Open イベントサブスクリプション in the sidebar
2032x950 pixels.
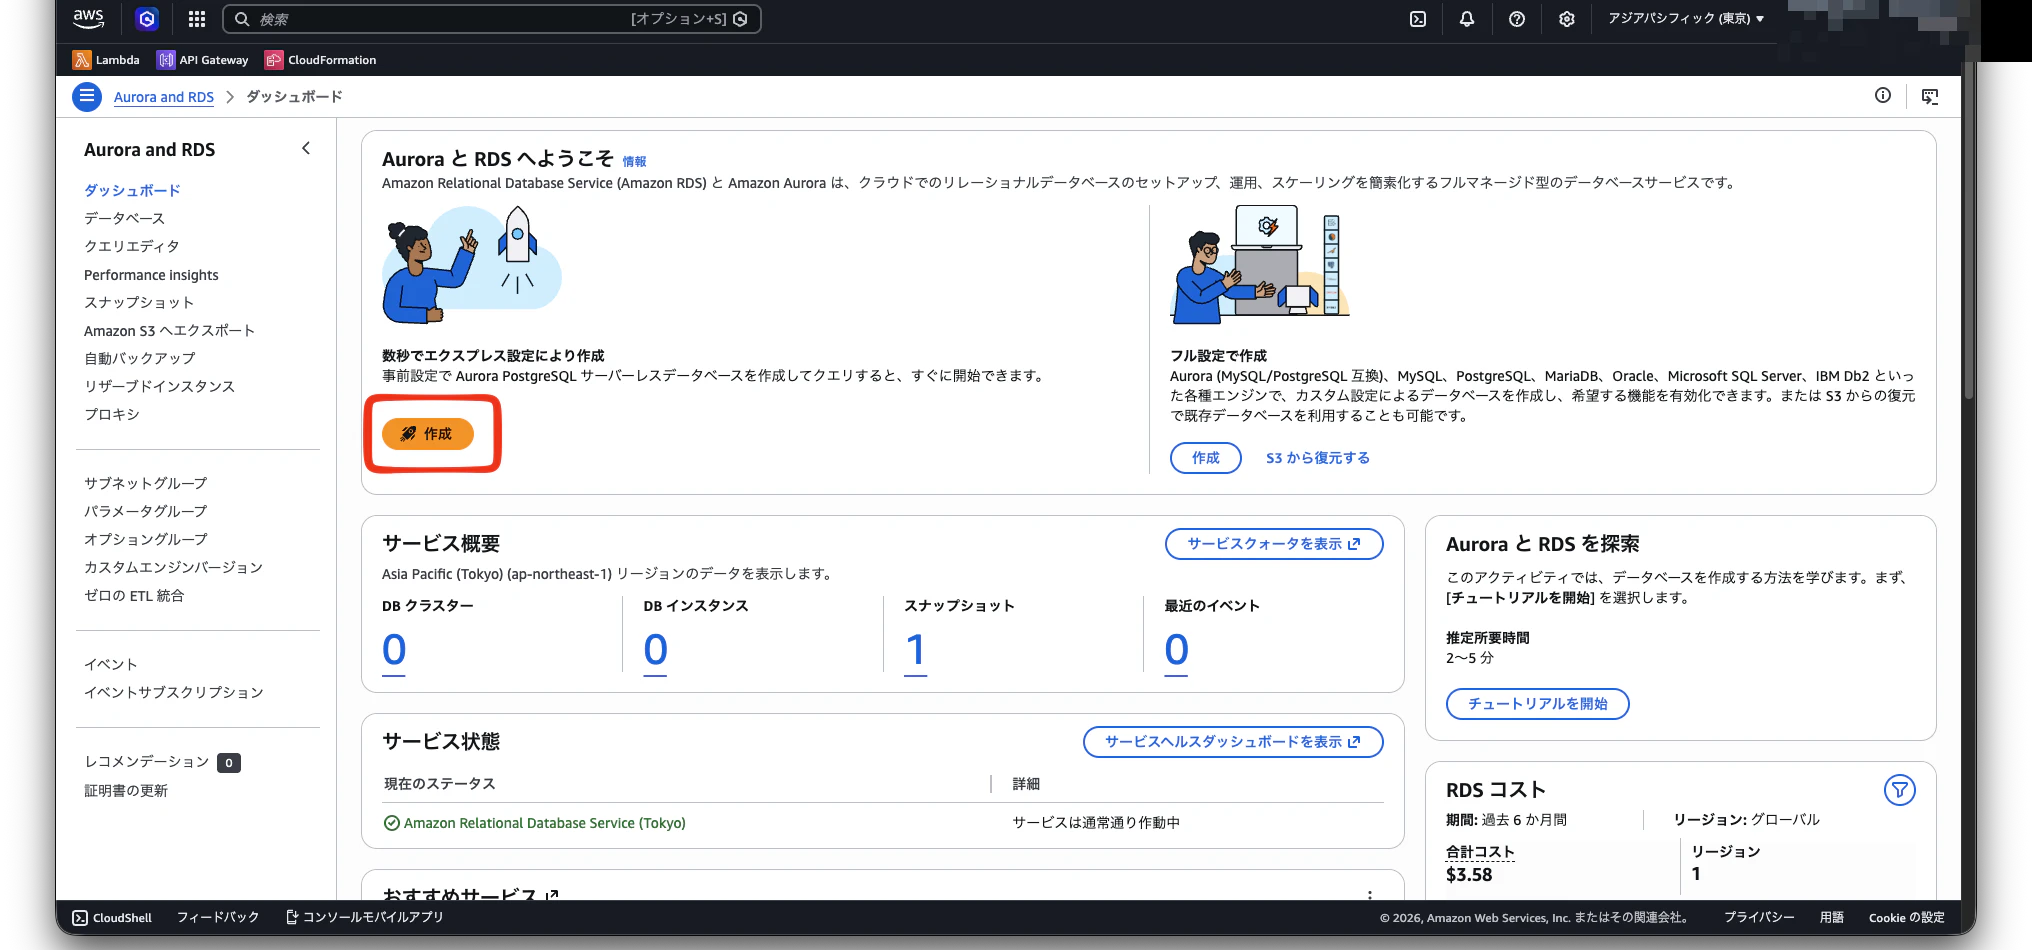click(174, 692)
